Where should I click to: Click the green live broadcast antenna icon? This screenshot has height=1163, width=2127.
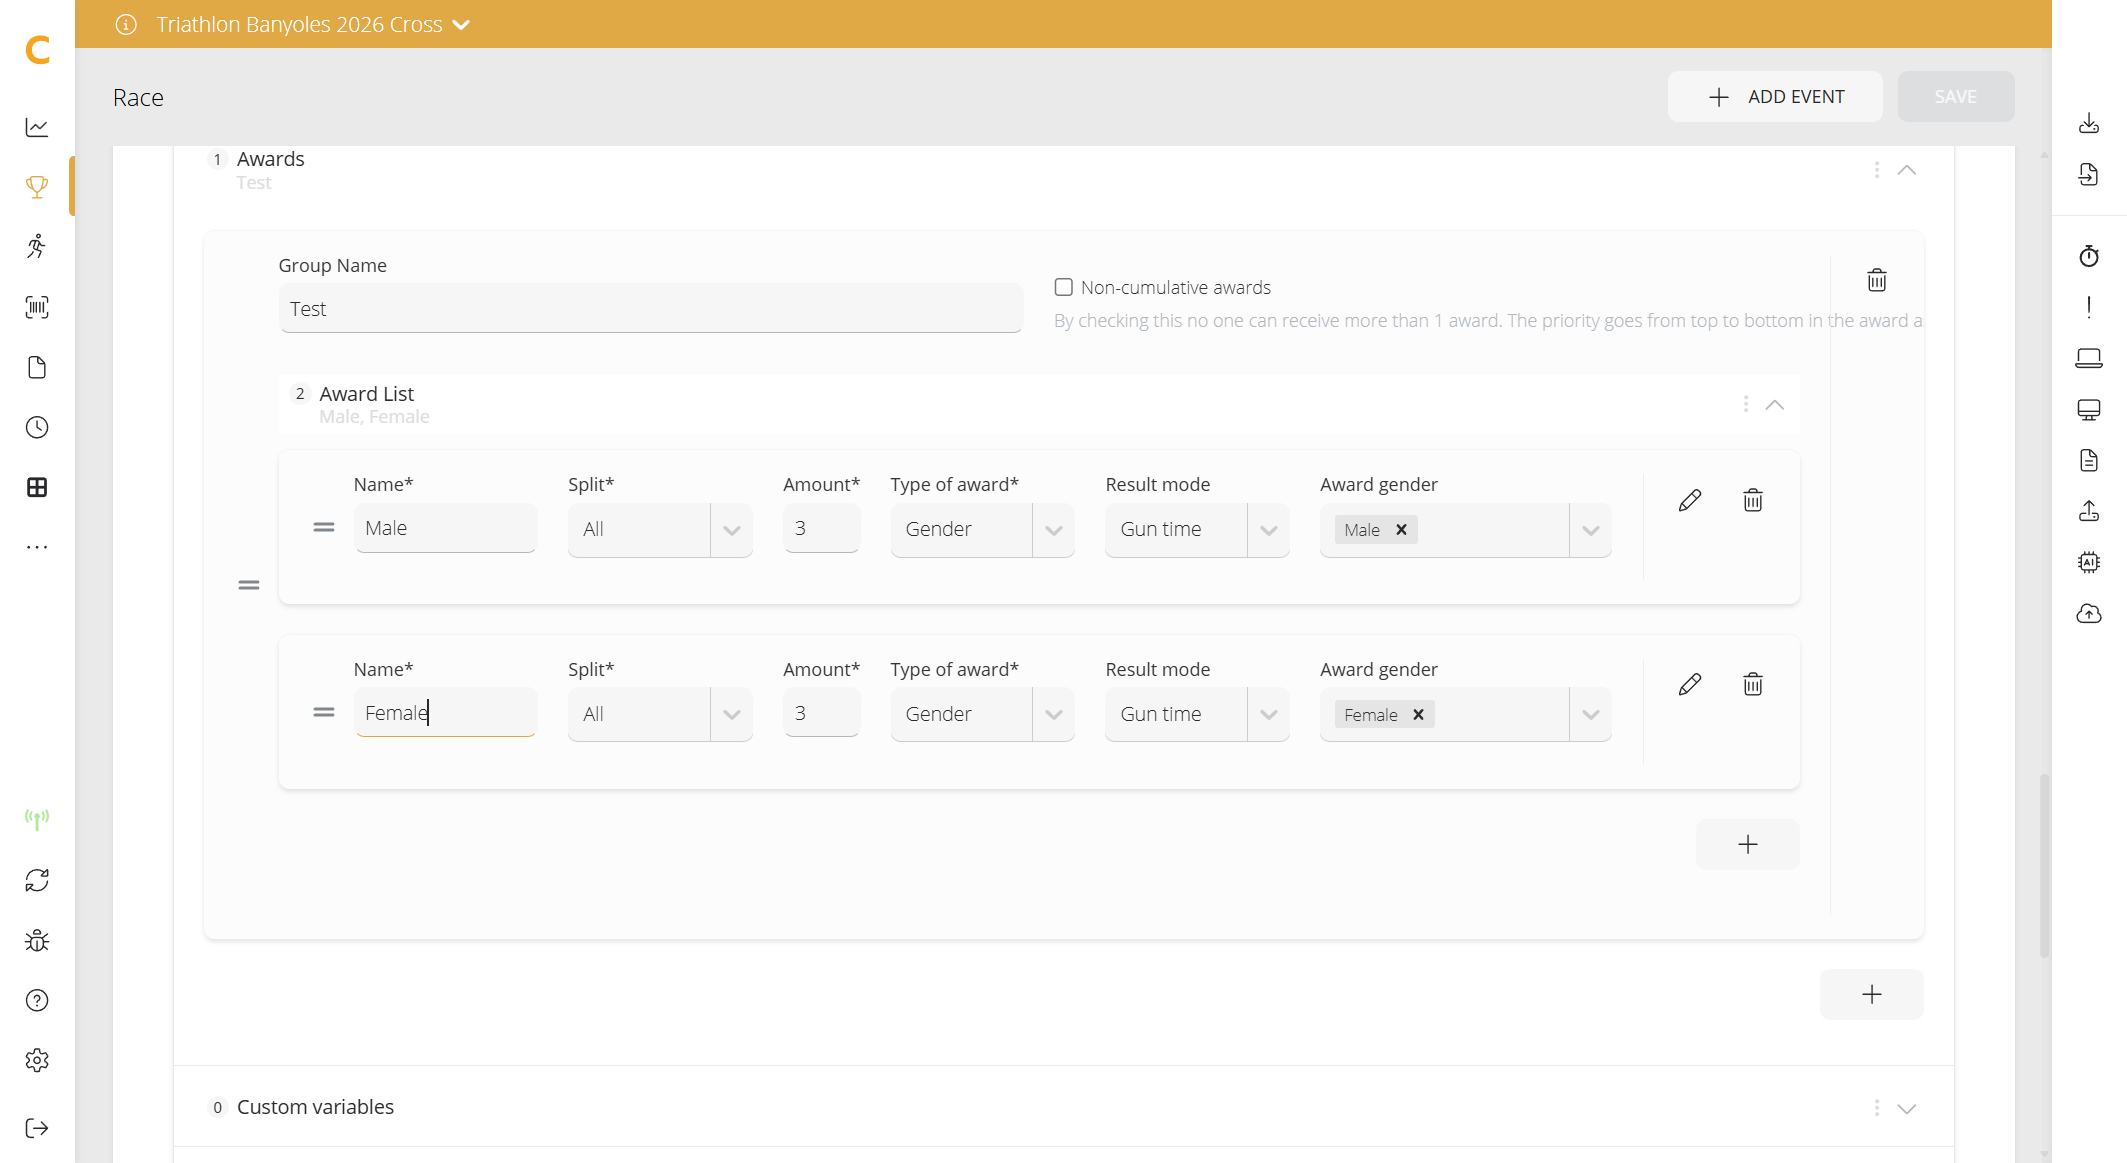[37, 820]
